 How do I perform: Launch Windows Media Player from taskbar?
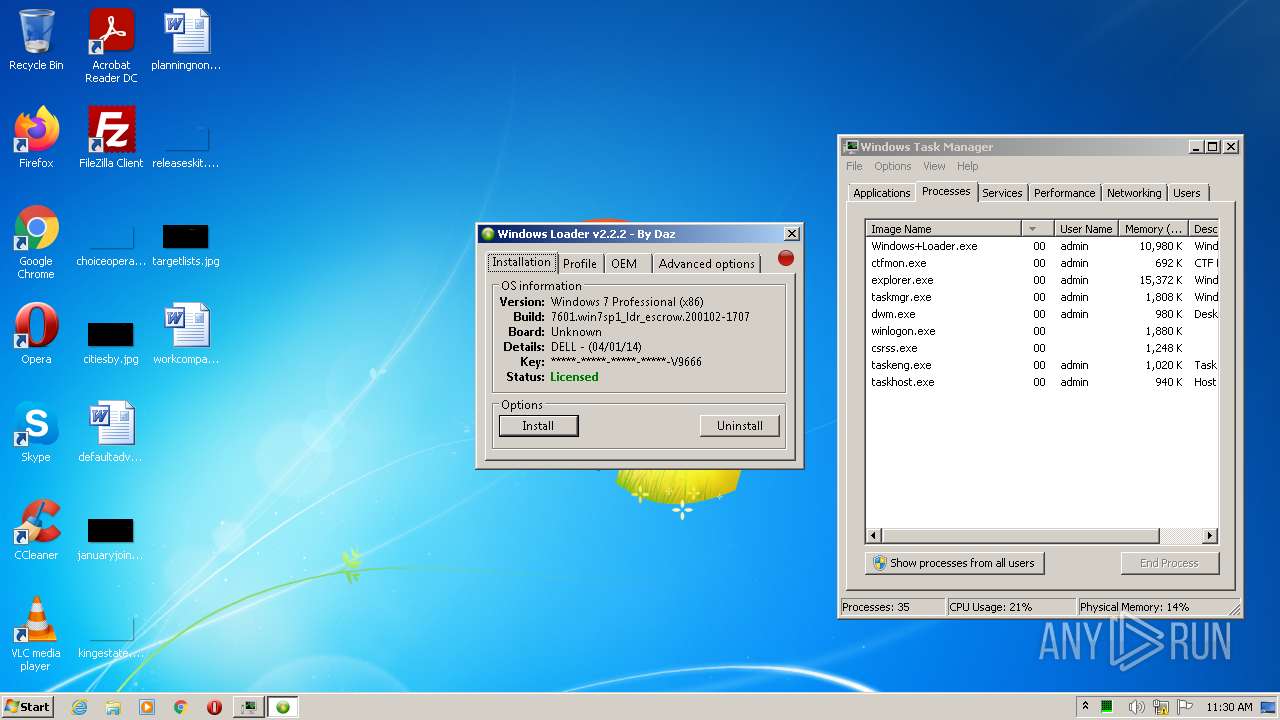147,707
